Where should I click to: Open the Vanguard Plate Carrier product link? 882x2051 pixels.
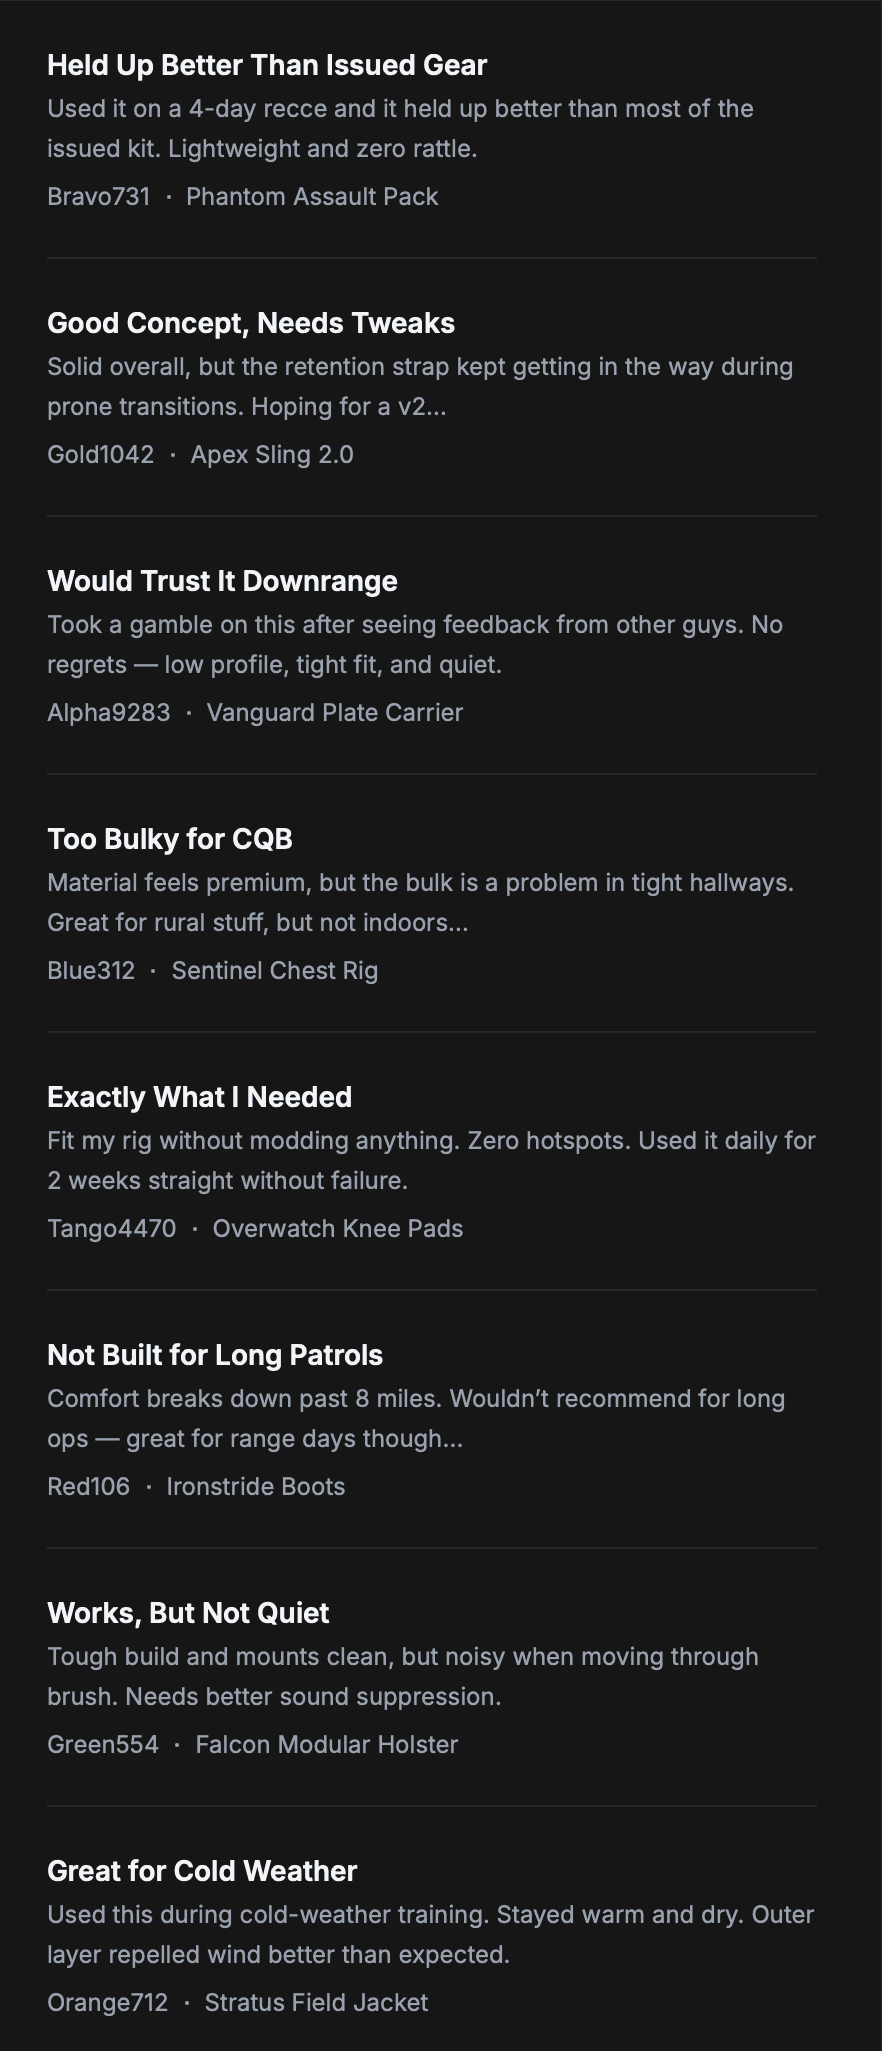click(x=334, y=712)
